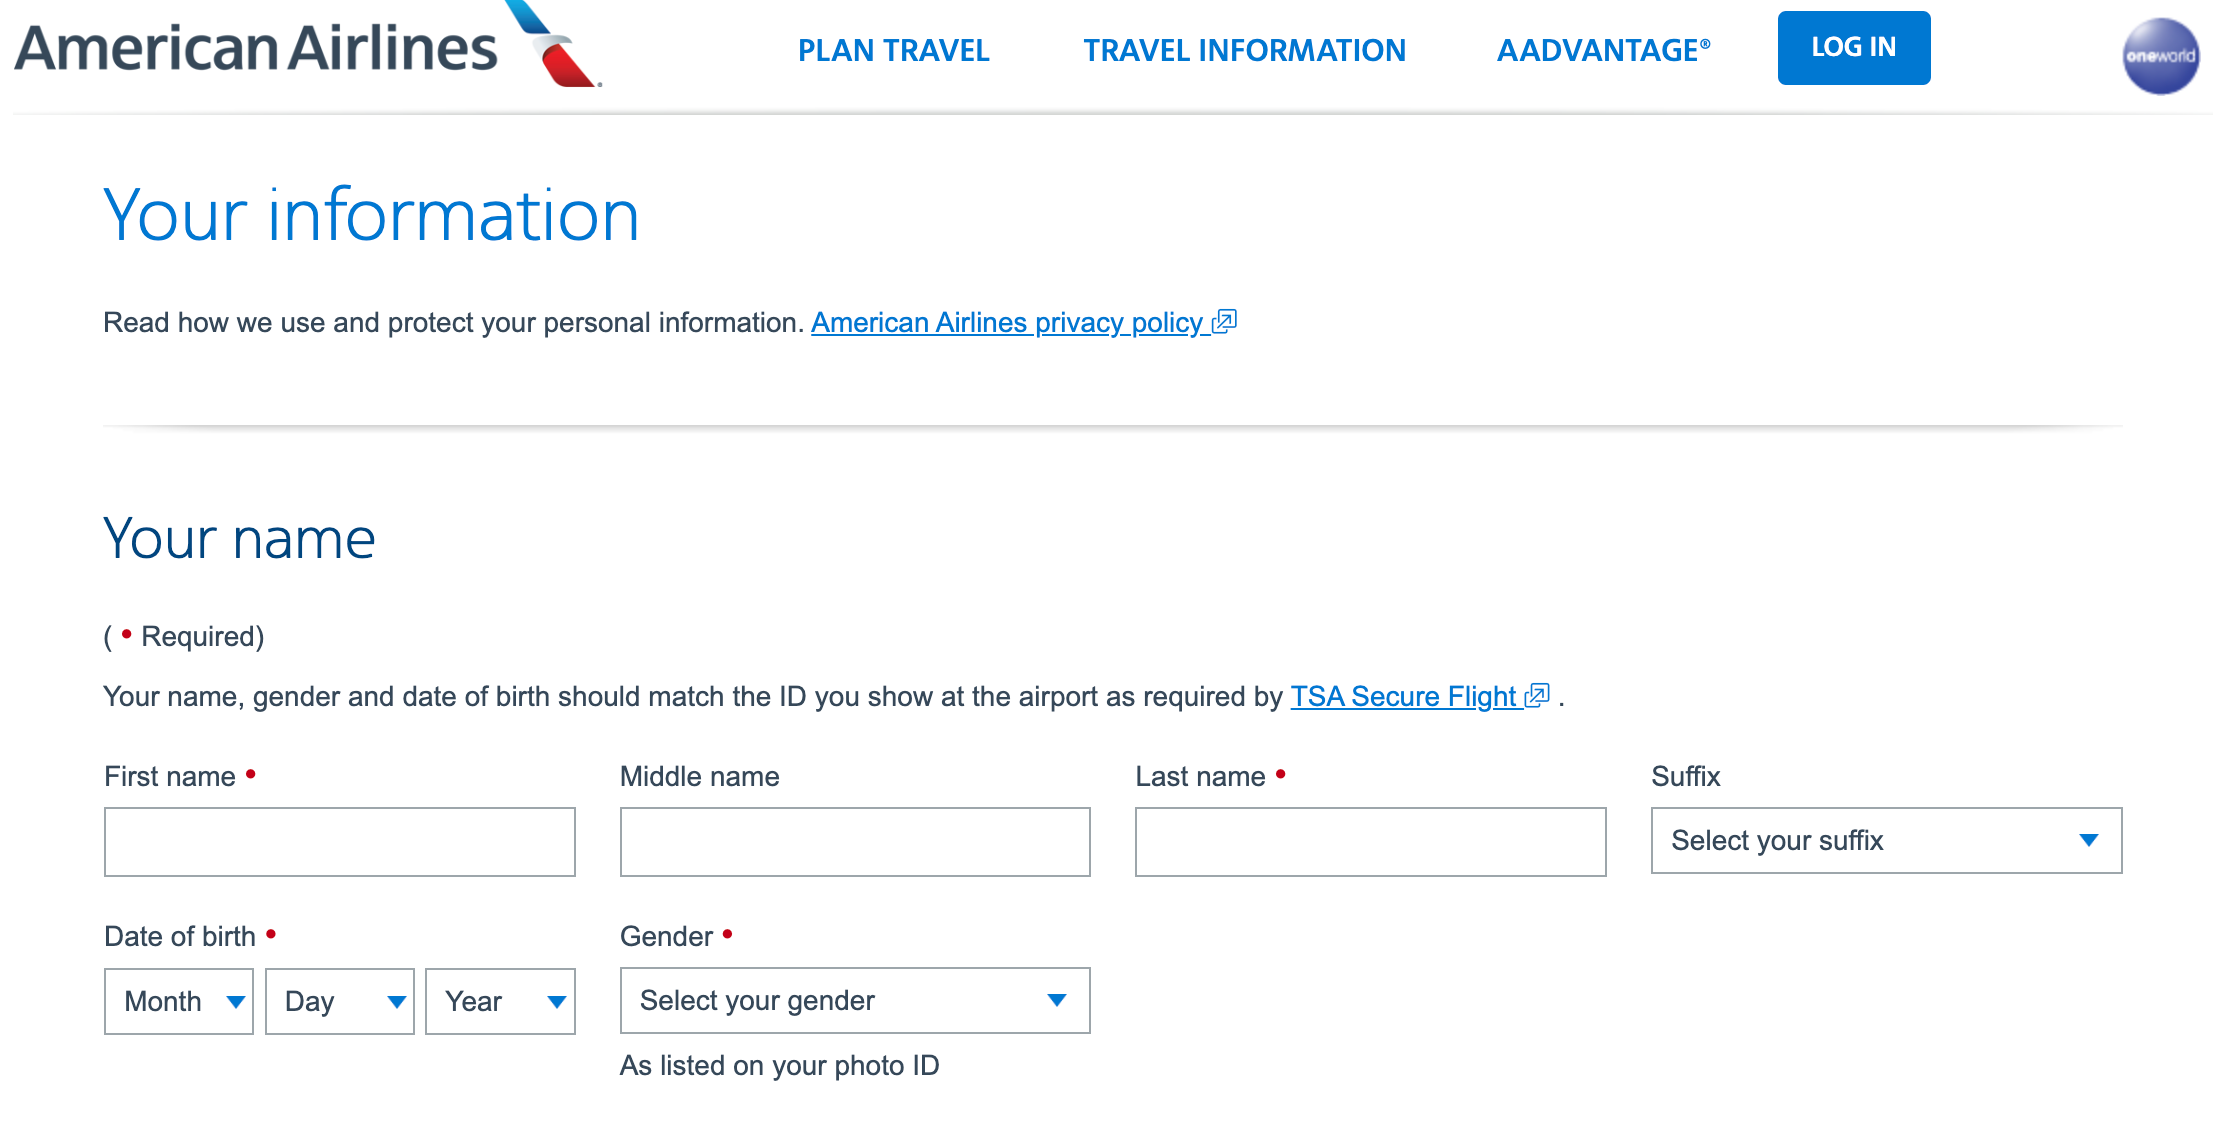Expand the Select your suffix dropdown
This screenshot has width=2218, height=1146.
[x=1885, y=840]
